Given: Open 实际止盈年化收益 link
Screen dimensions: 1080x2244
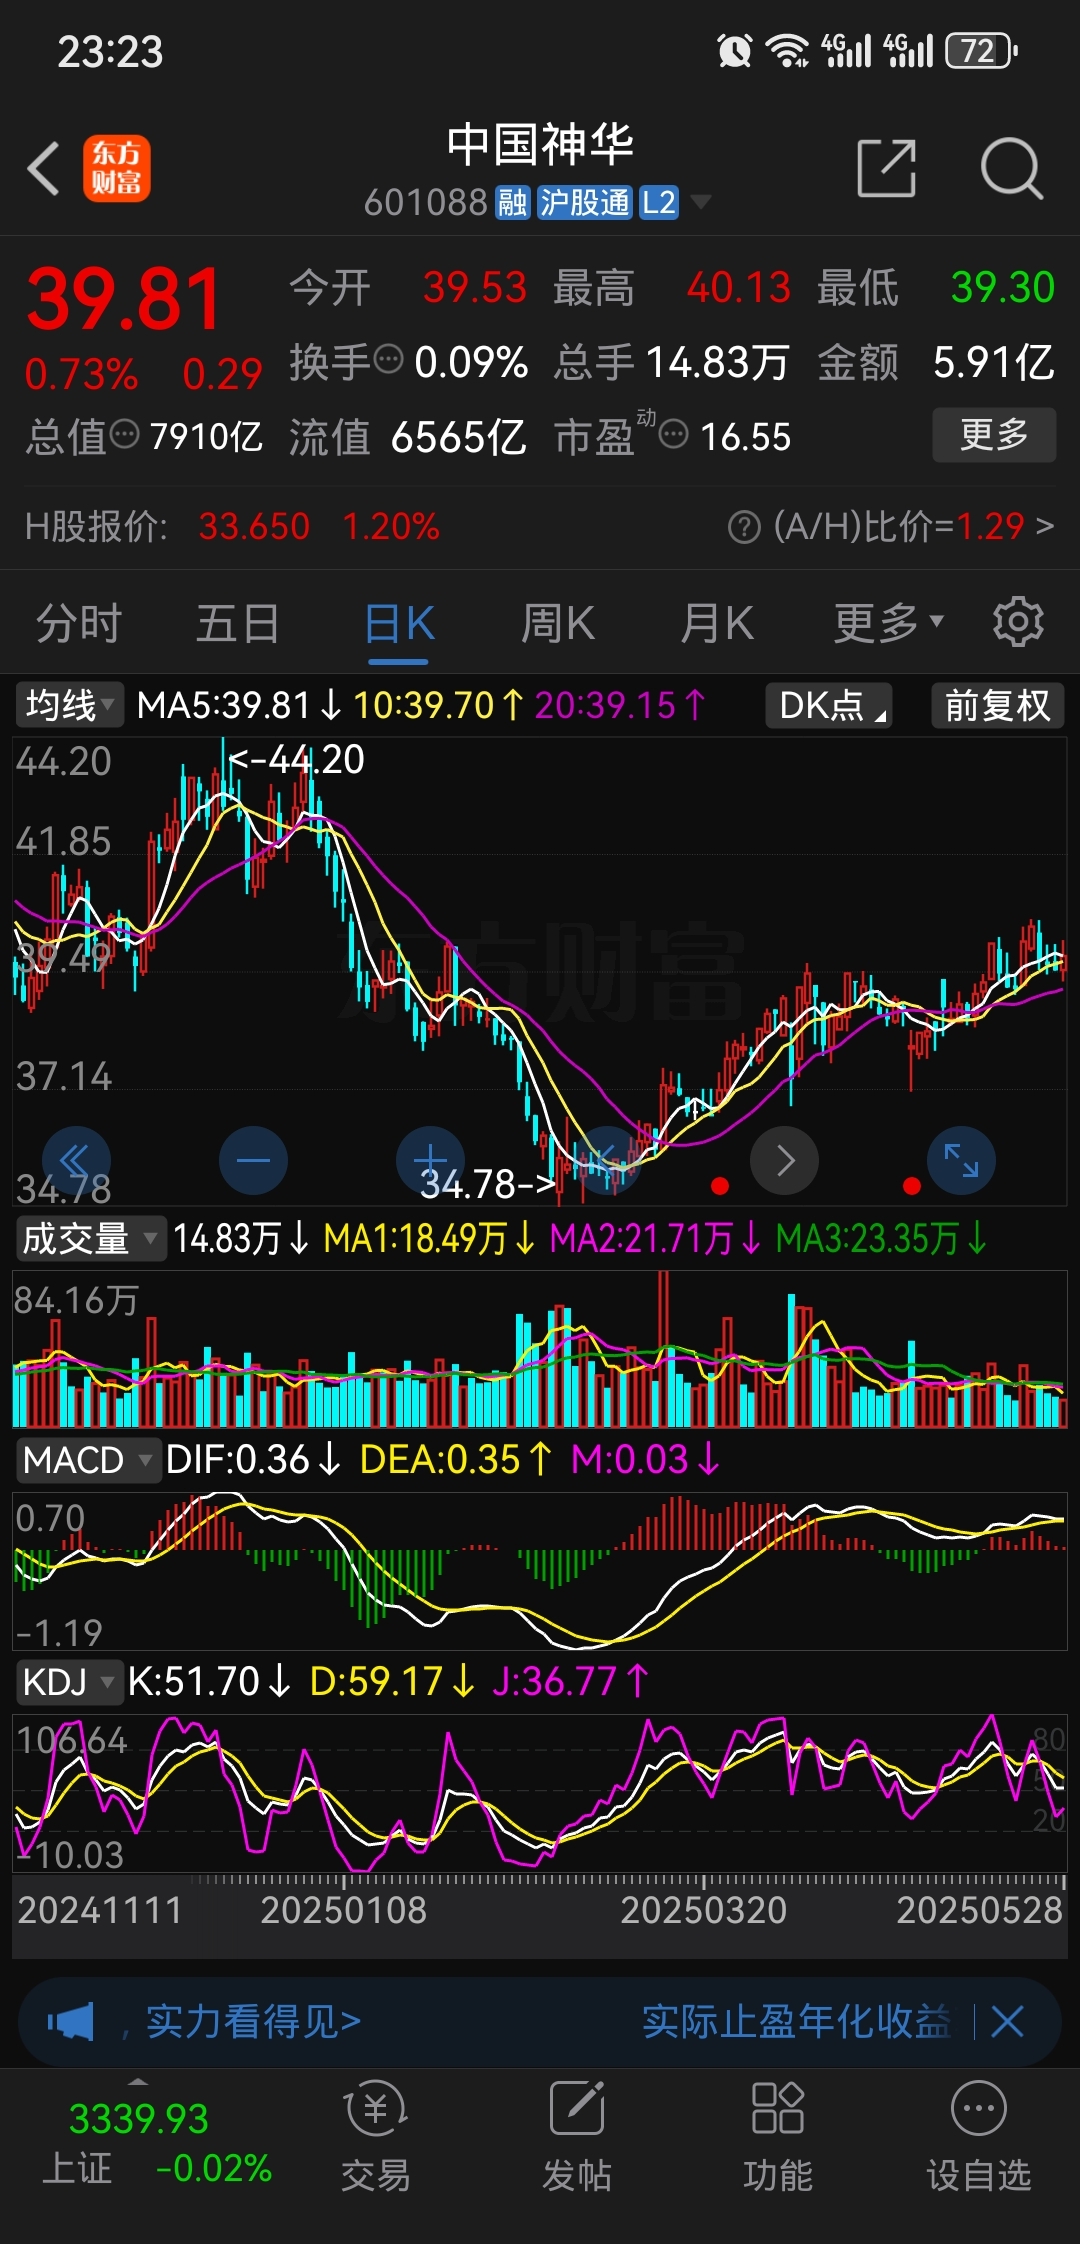Looking at the screenshot, I should click(x=796, y=2022).
